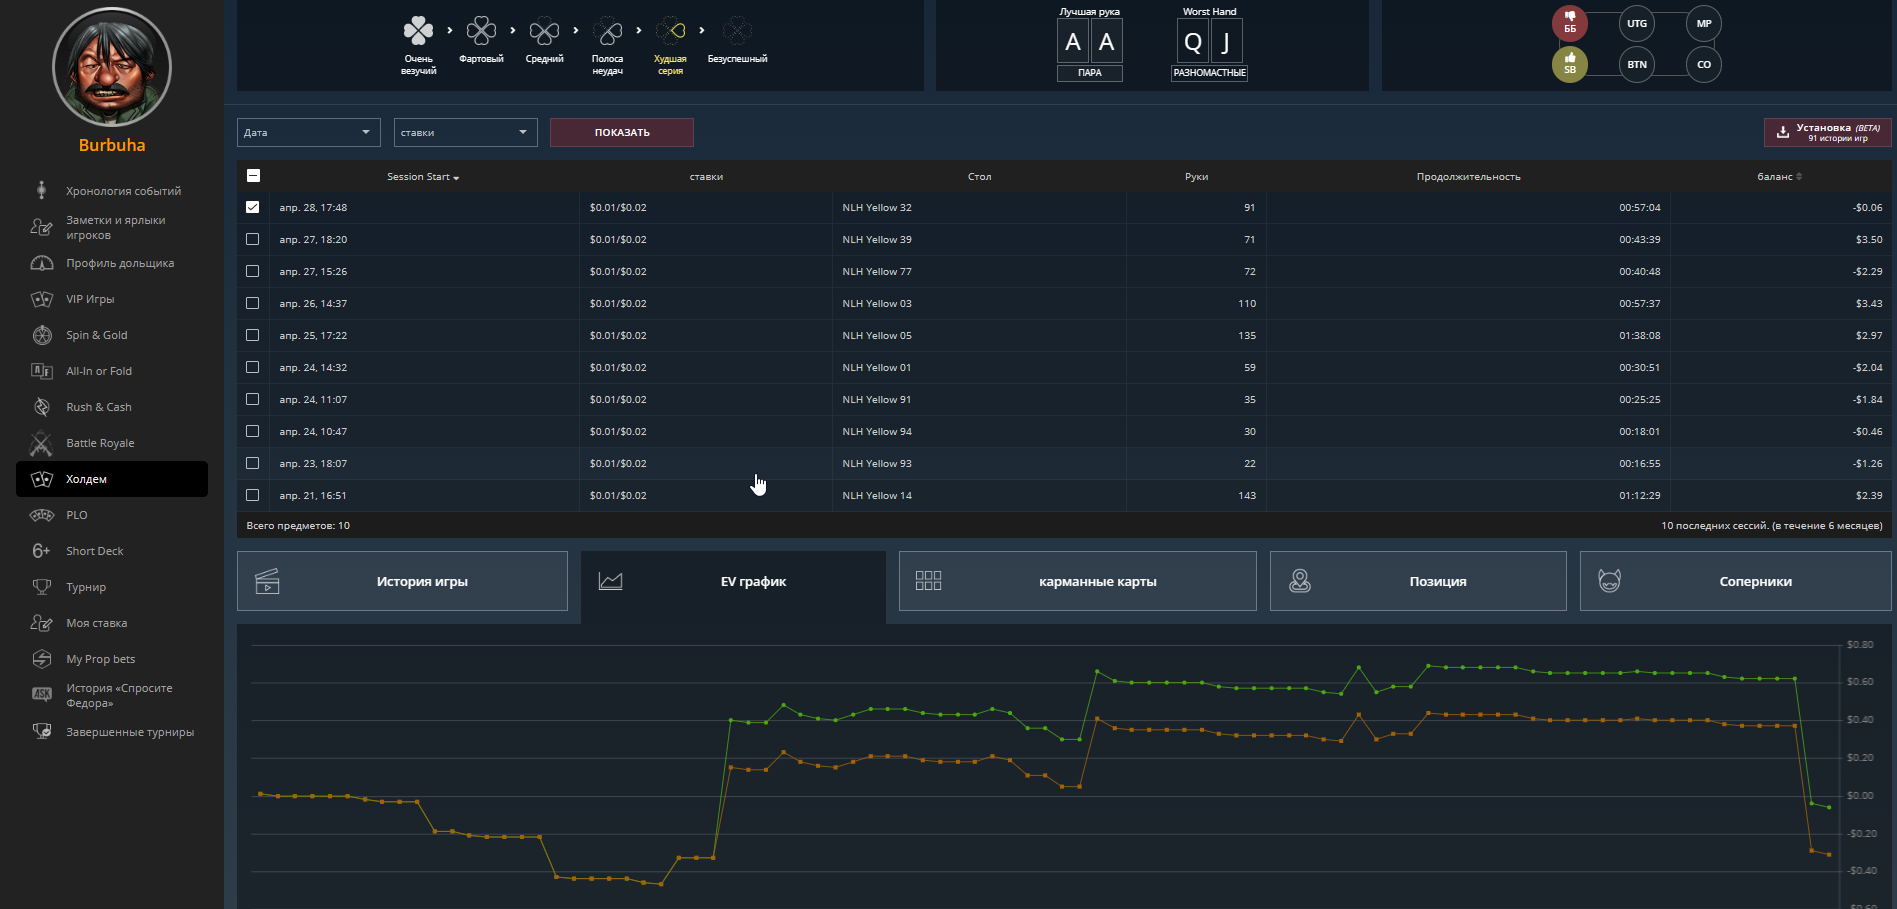Sort by Session Start column
The height and width of the screenshot is (909, 1897).
coord(423,177)
